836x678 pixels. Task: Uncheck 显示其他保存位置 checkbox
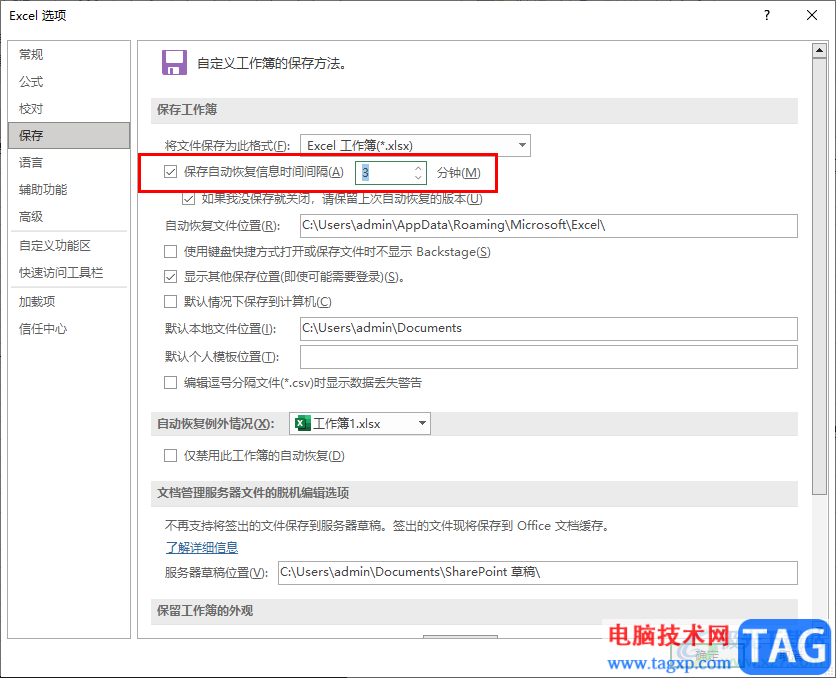171,276
